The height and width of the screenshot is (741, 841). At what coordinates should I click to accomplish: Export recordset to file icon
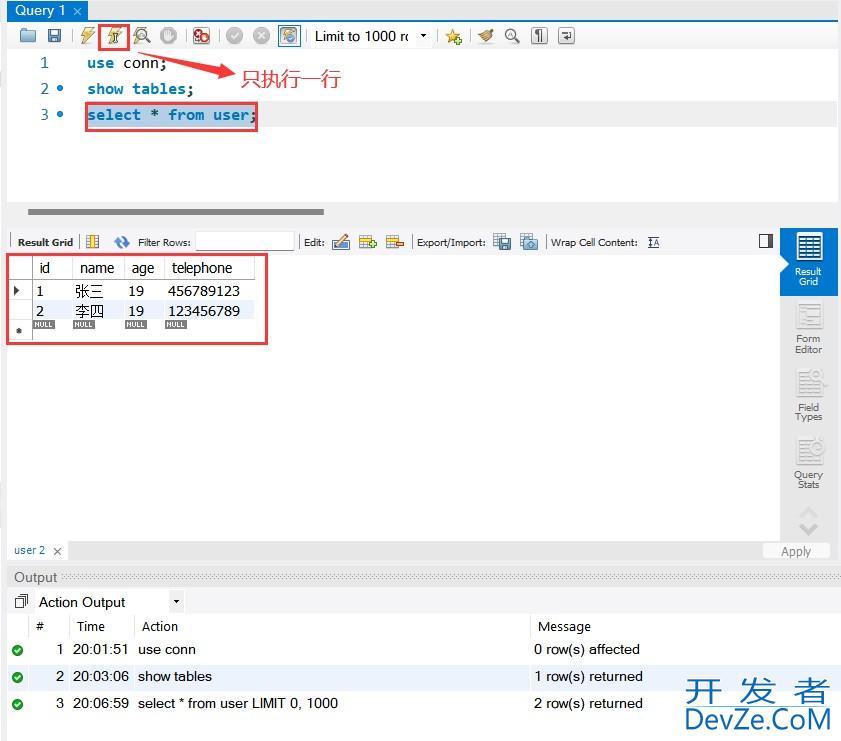tap(502, 242)
